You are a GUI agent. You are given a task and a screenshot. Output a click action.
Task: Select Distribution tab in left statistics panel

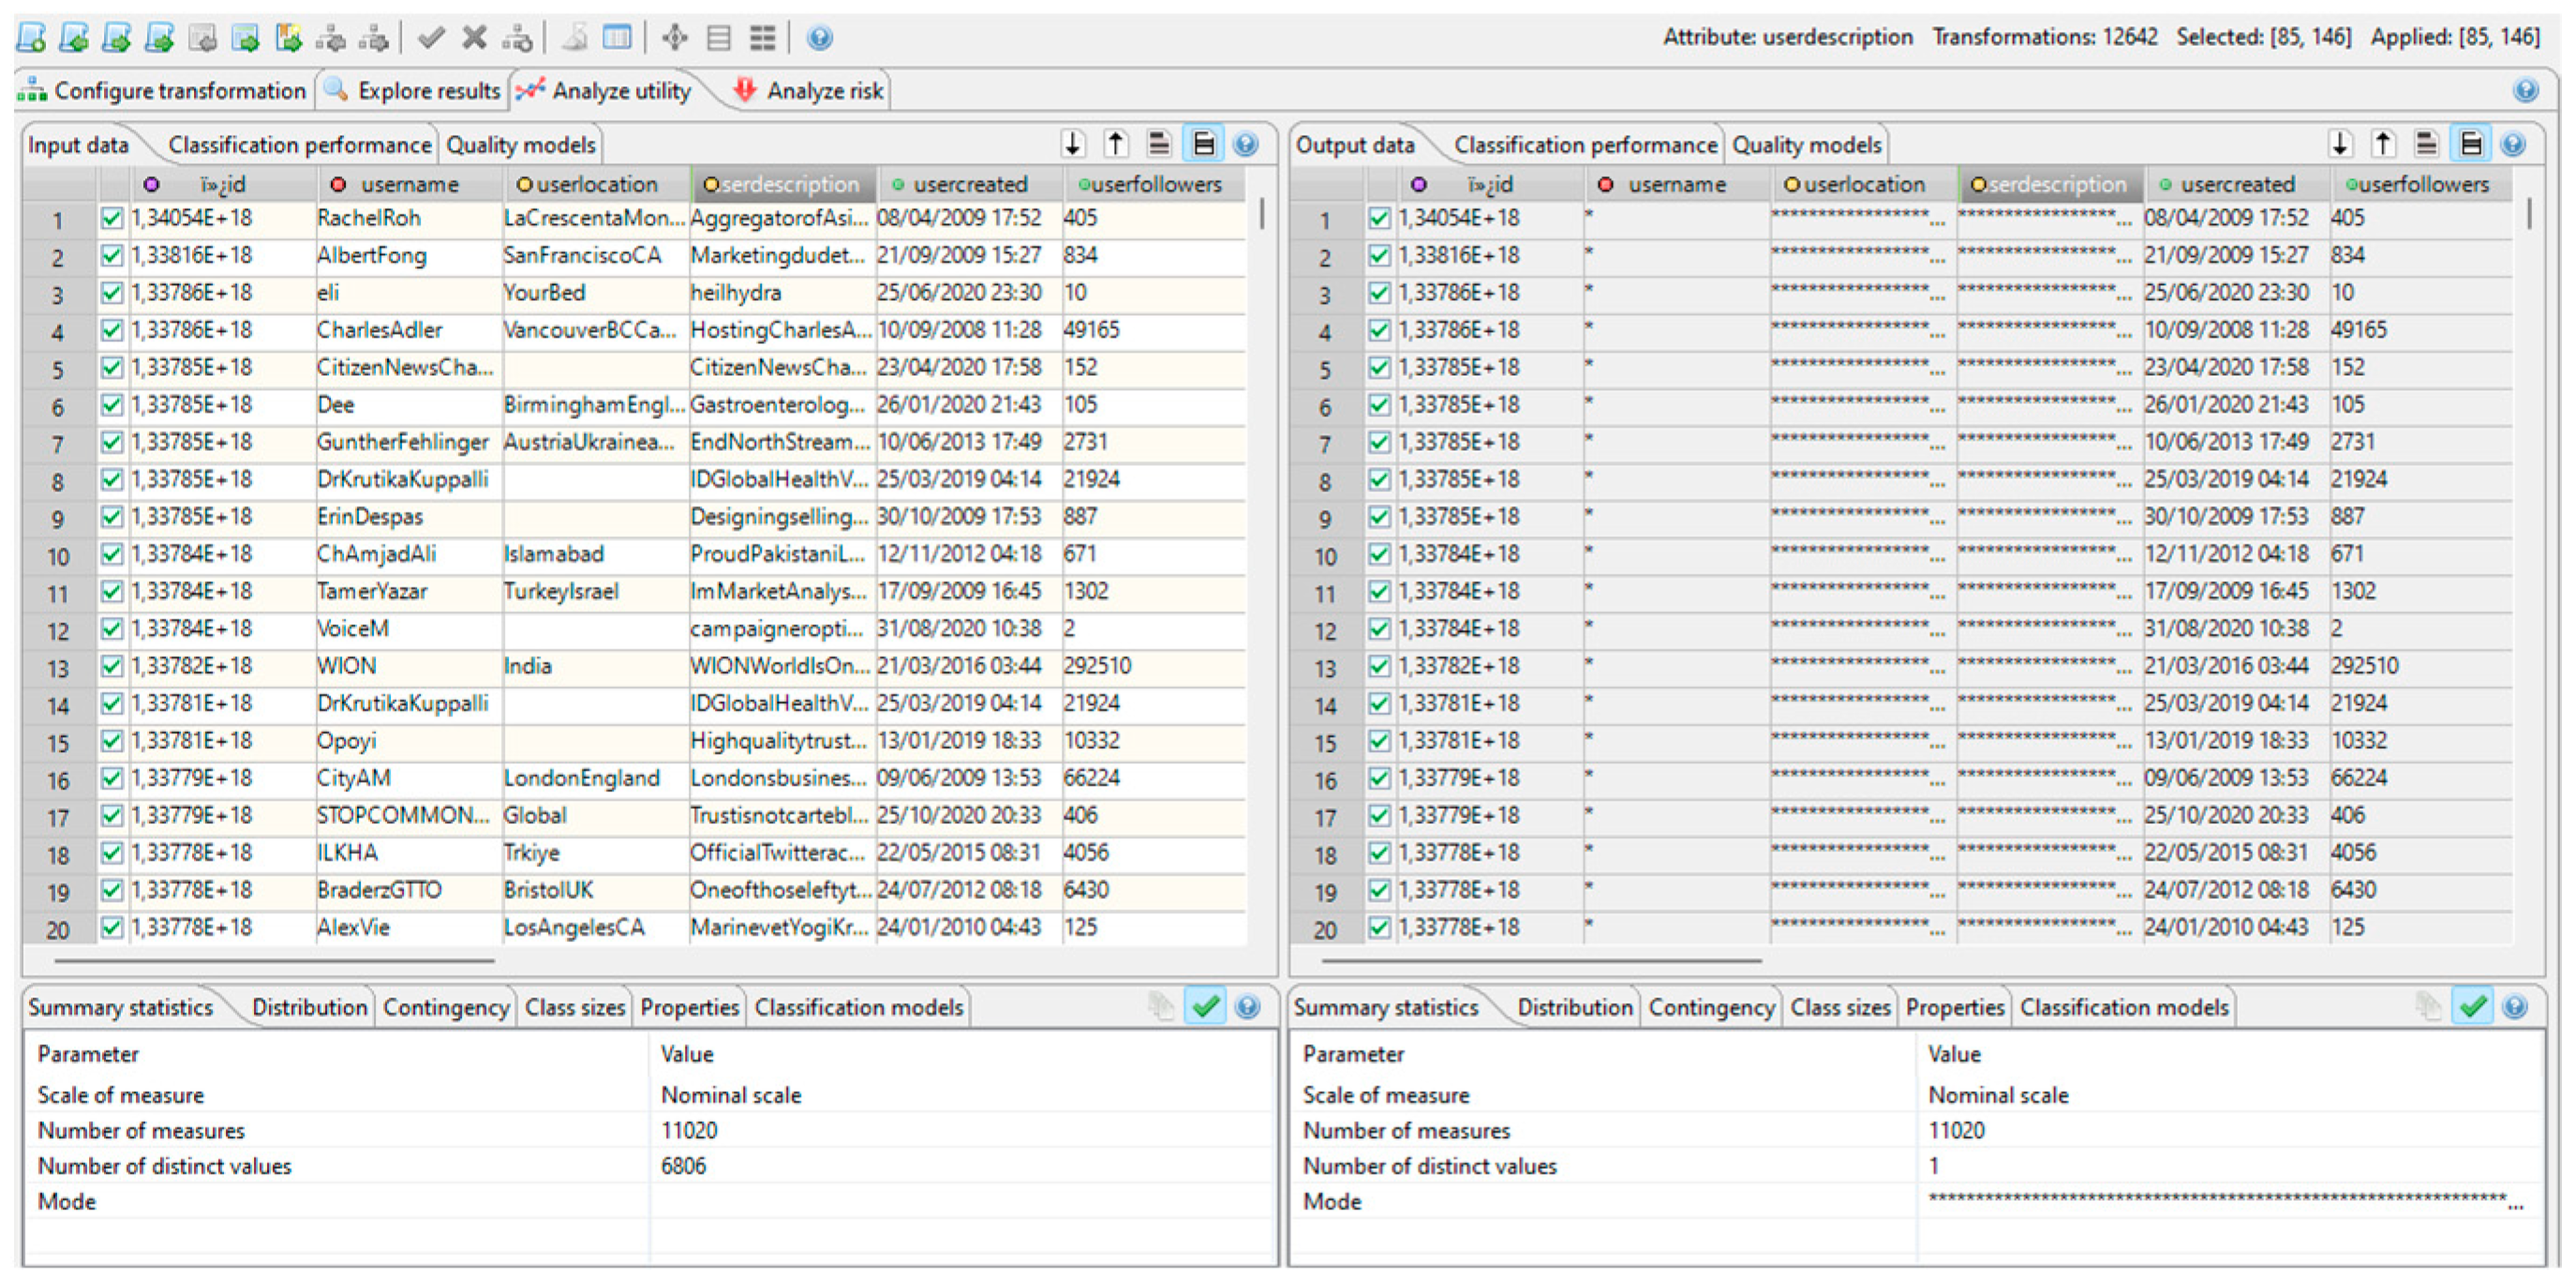pos(309,1007)
